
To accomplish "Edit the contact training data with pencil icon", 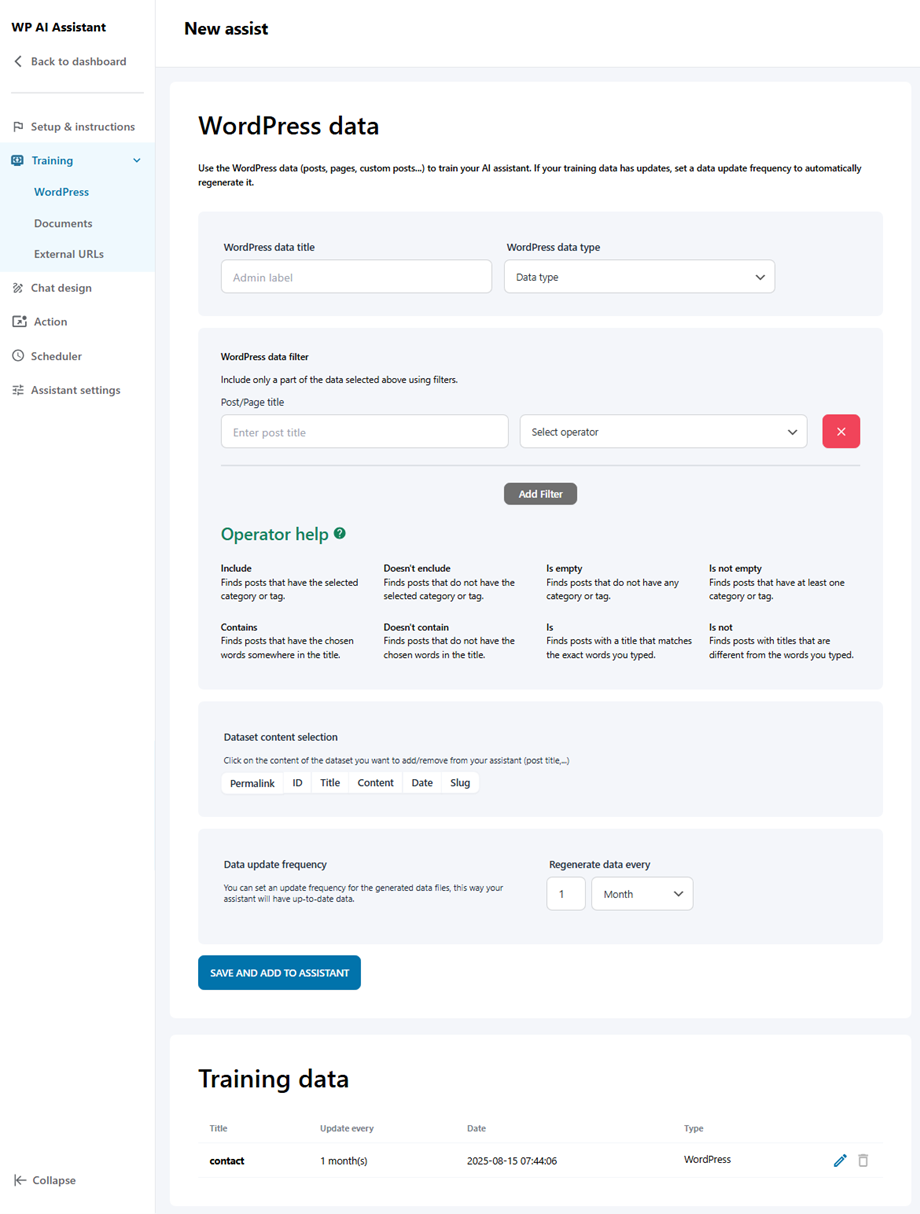I will (x=840, y=1160).
